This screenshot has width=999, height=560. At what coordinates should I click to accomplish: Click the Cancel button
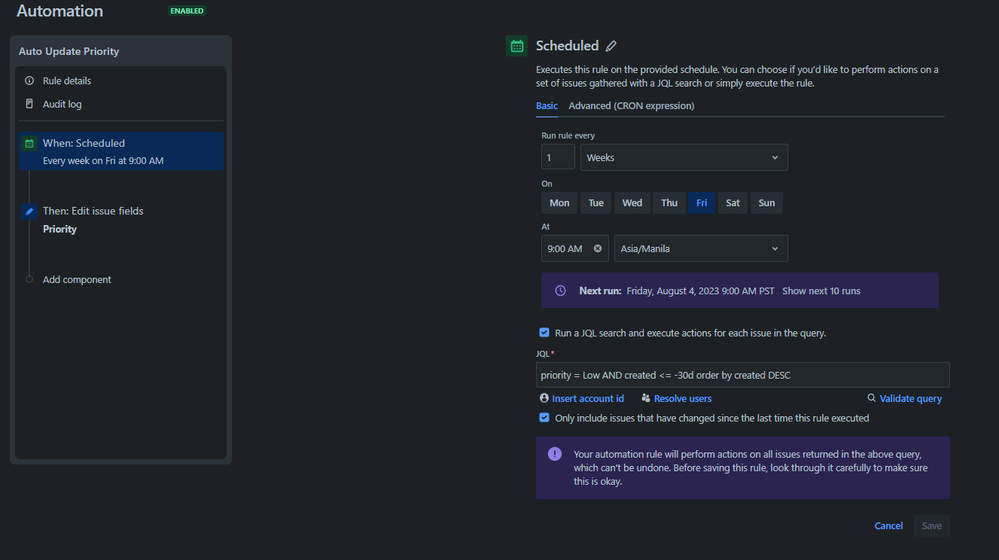(x=888, y=526)
